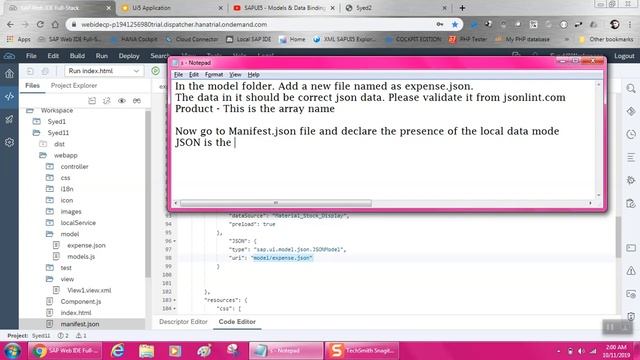Open a new Chrome tab
The width and height of the screenshot is (640, 360).
pos(462,8)
